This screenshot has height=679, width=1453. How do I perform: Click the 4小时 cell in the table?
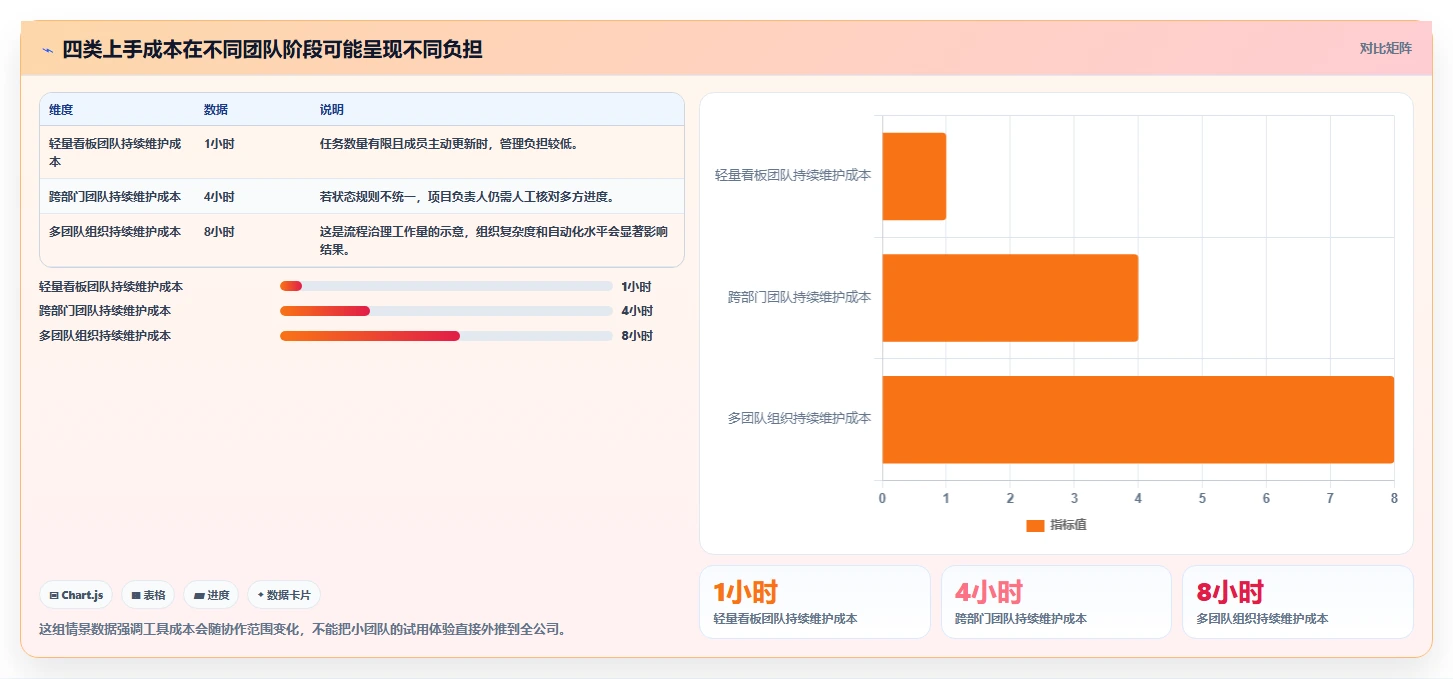pyautogui.click(x=219, y=196)
